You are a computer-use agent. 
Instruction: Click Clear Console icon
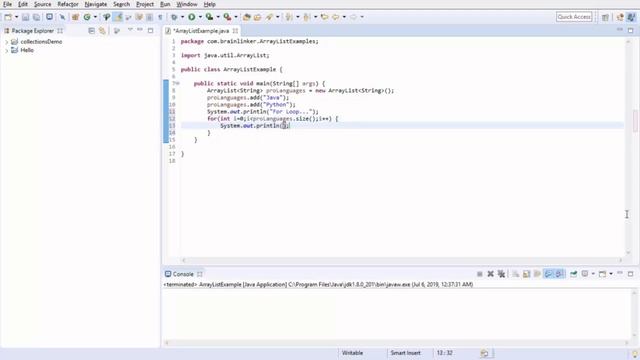tap(516, 274)
